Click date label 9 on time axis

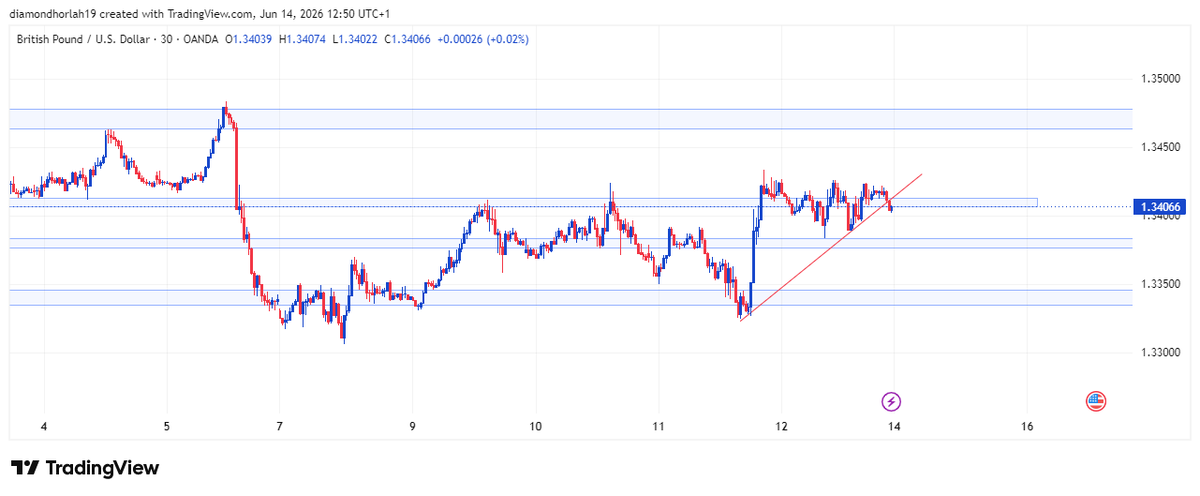pos(413,426)
